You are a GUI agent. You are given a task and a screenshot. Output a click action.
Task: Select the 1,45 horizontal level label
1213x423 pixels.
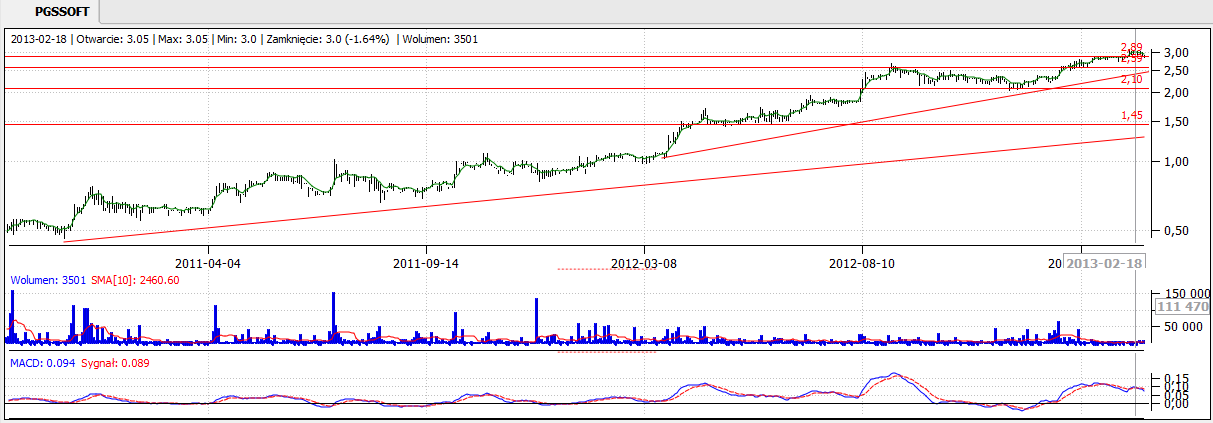pyautogui.click(x=1131, y=116)
